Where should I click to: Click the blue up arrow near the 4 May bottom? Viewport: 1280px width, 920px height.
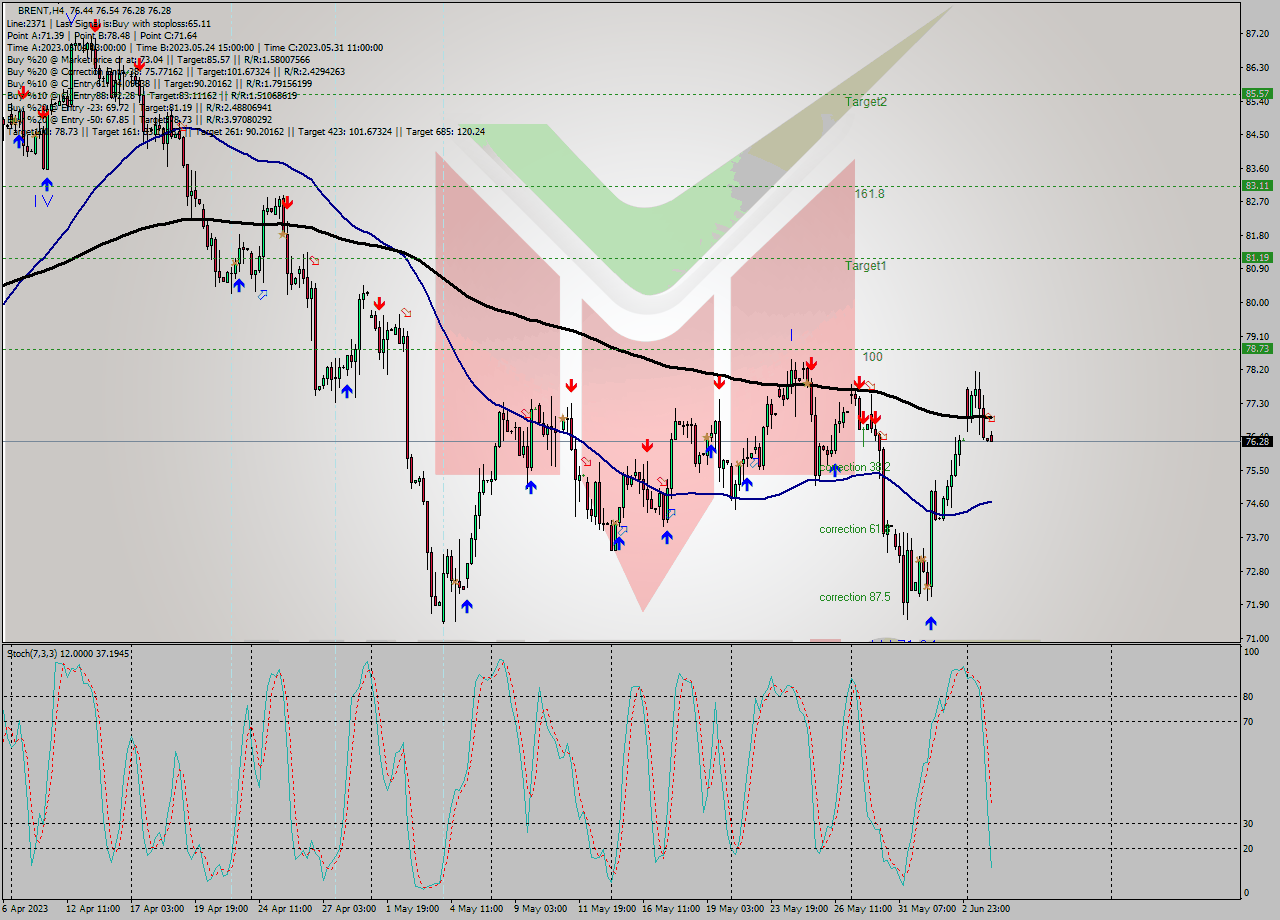pos(529,486)
